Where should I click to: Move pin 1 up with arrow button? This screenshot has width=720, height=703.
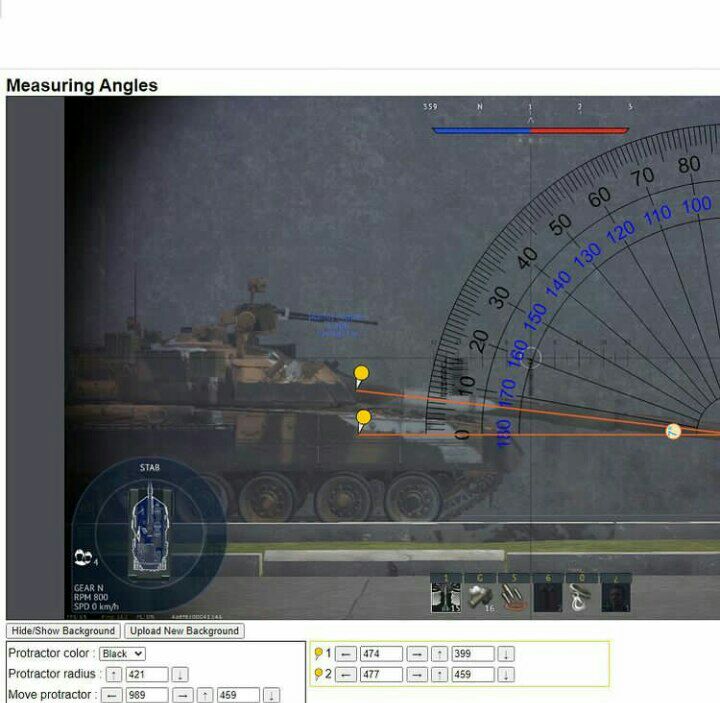439,653
